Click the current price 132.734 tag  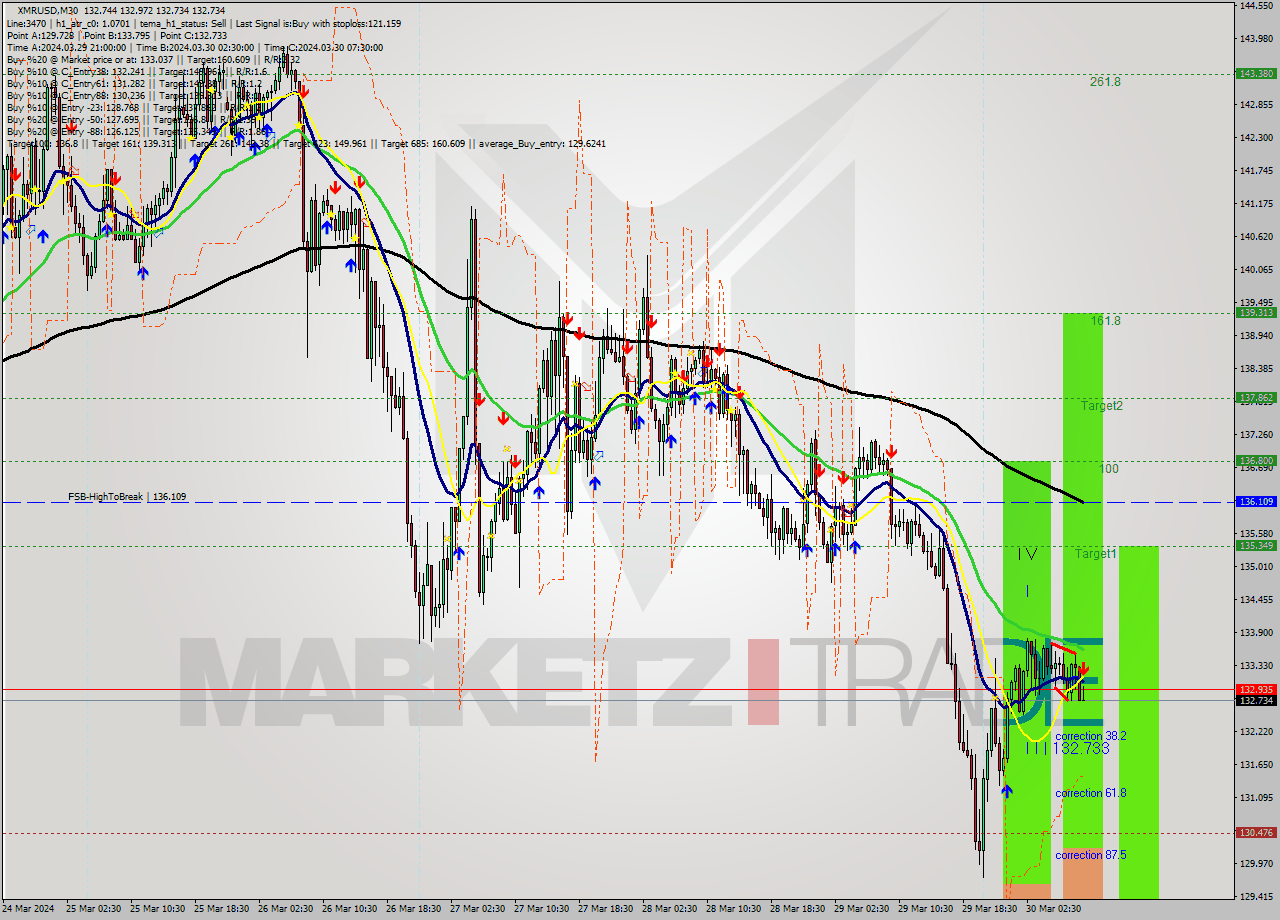pos(1256,701)
